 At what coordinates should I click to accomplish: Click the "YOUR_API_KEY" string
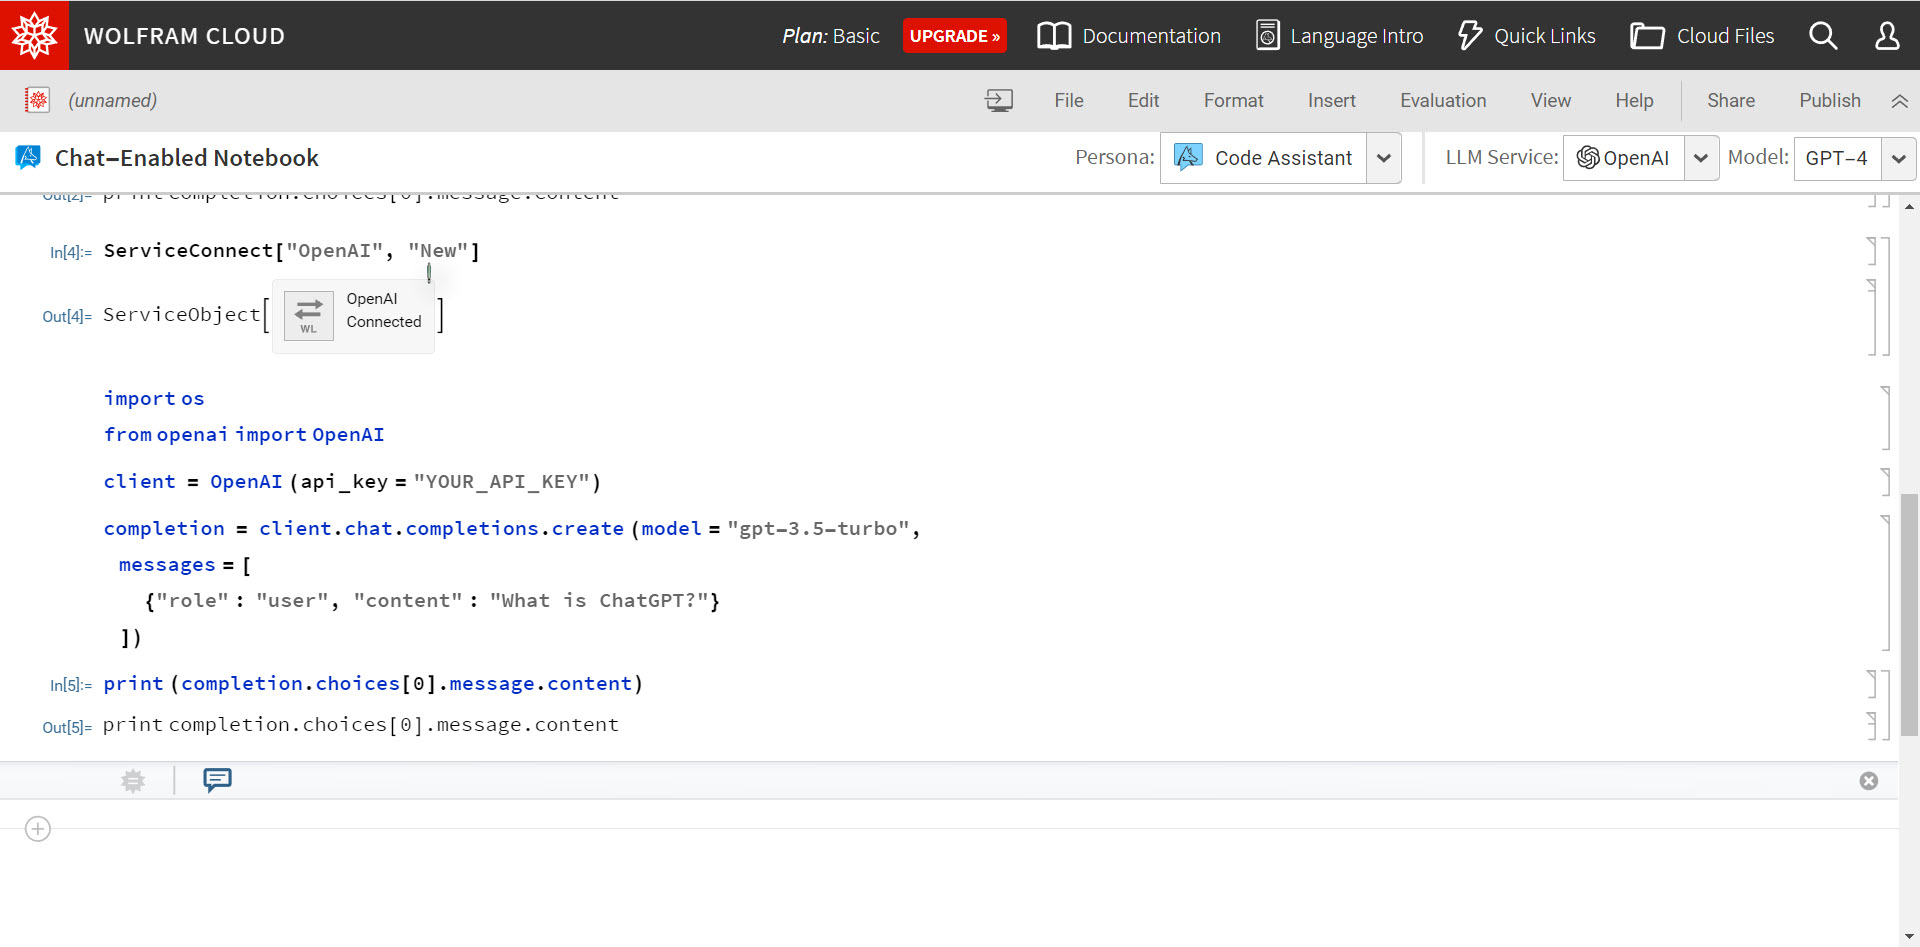501,482
